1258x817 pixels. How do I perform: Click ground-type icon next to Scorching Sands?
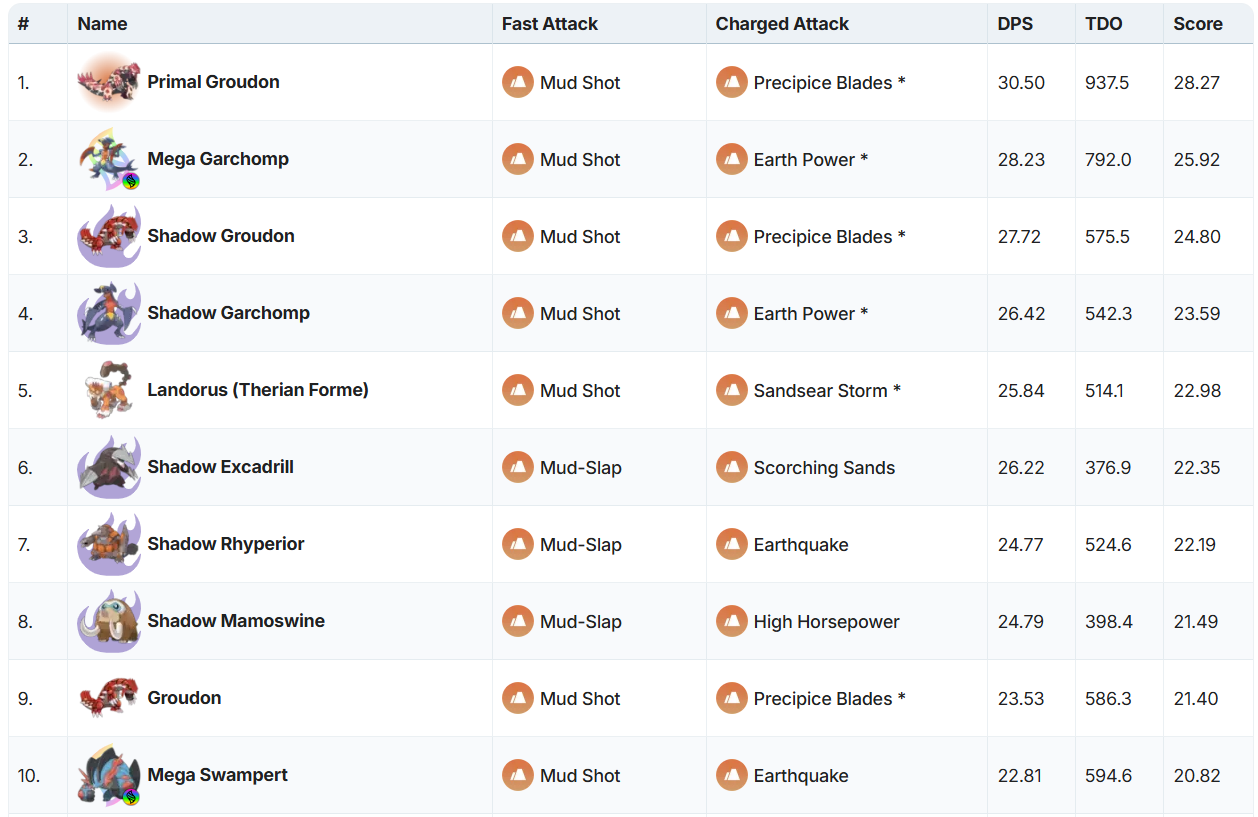click(732, 467)
